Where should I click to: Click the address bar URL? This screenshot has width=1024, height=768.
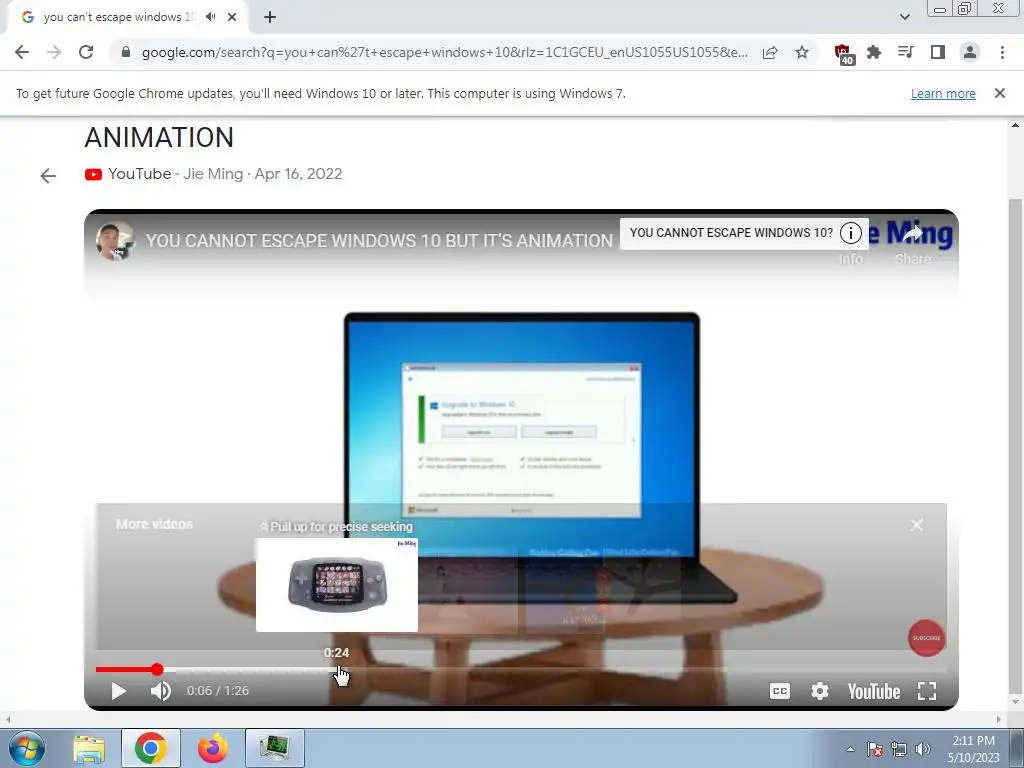coord(445,52)
